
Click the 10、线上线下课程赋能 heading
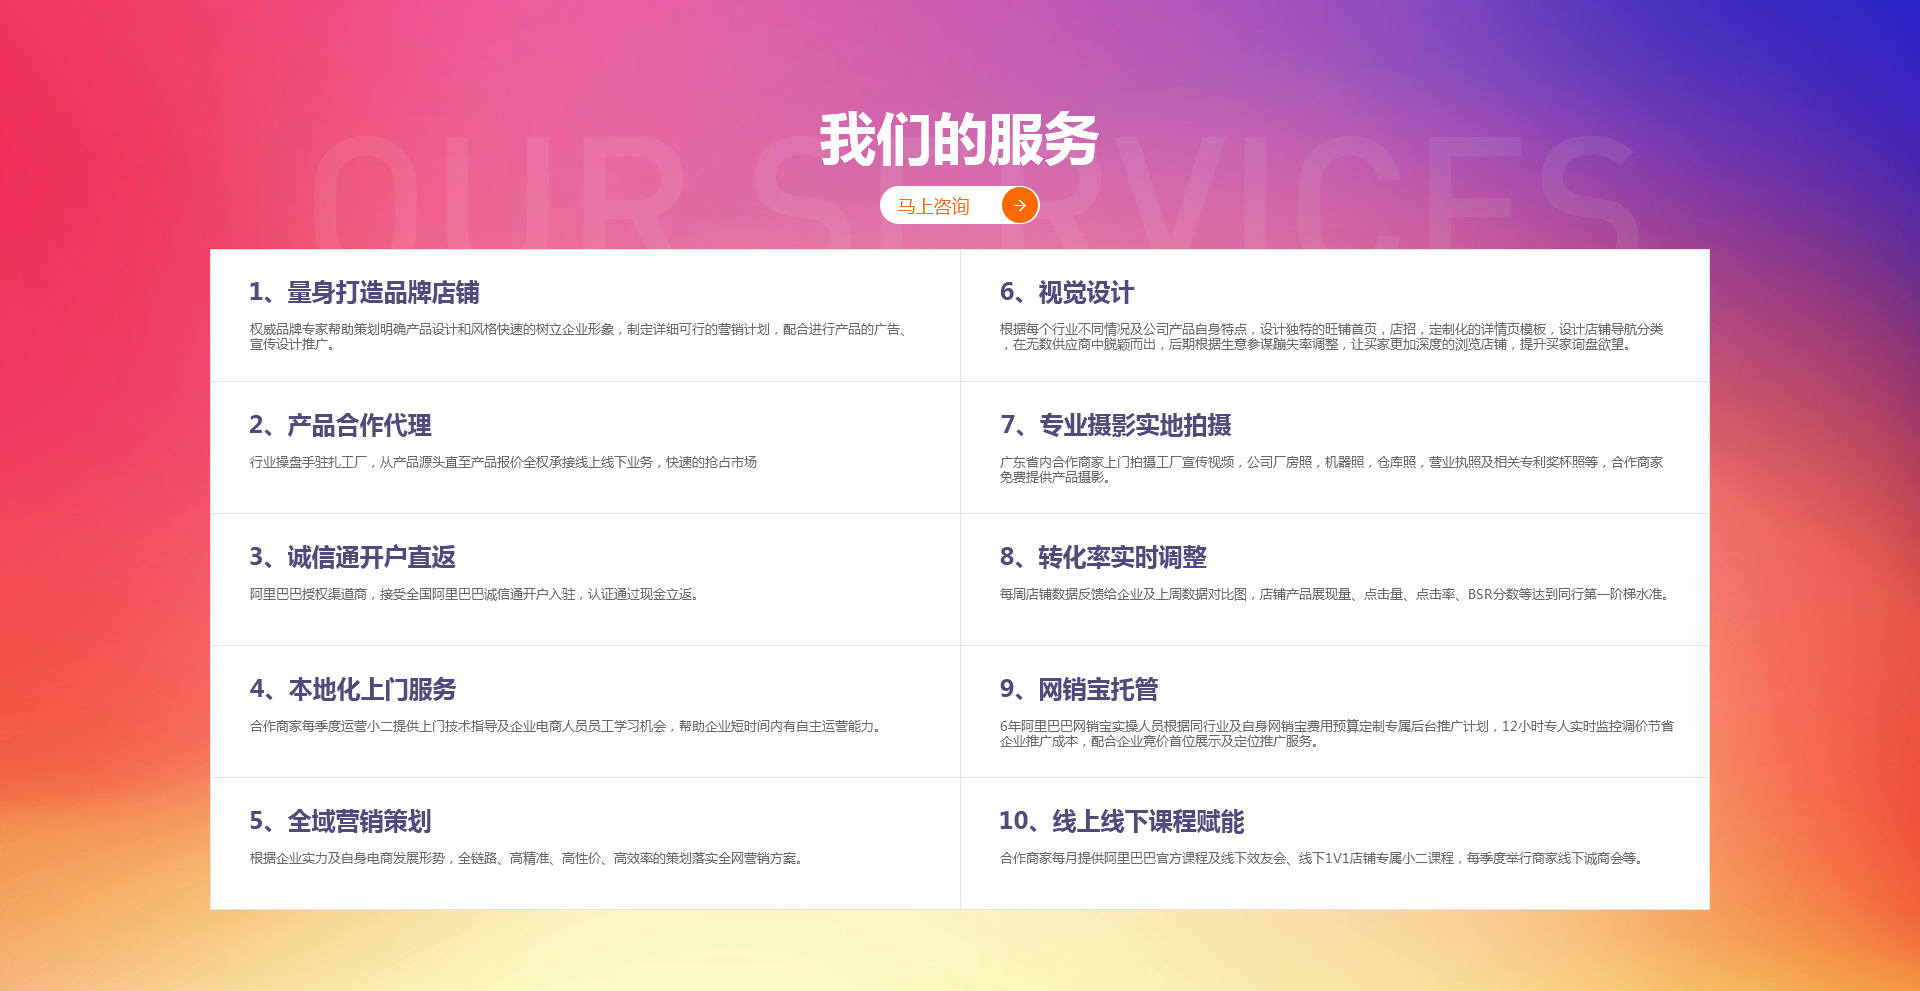pos(1121,821)
